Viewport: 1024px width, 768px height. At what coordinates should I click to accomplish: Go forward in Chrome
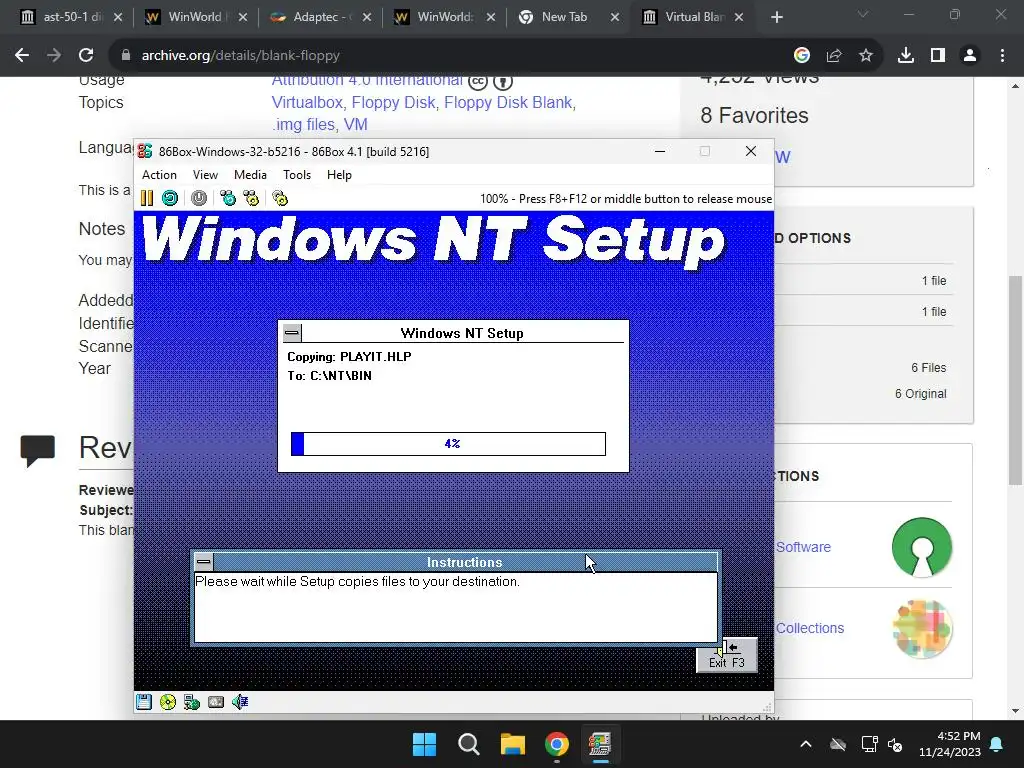coord(54,56)
